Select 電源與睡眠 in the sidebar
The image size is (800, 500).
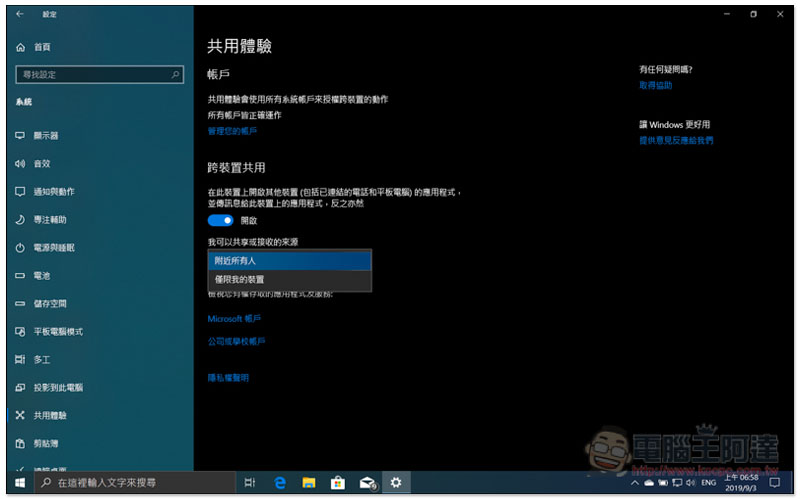point(53,247)
